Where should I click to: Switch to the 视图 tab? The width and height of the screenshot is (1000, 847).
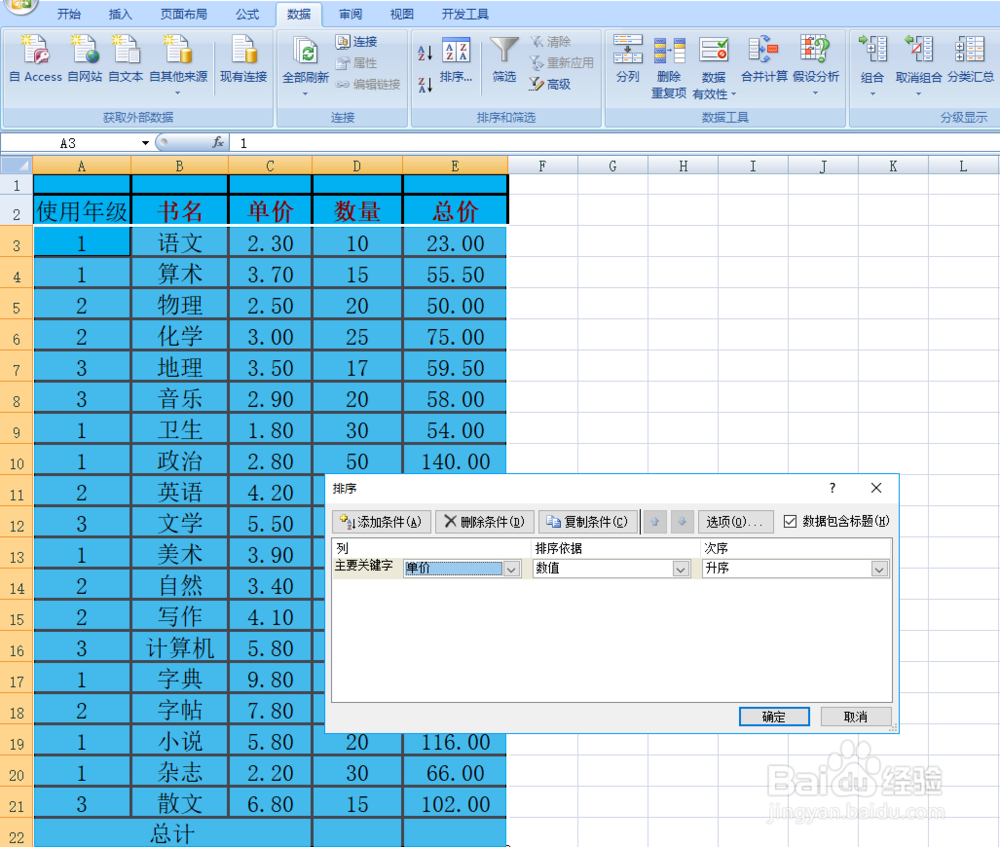tap(402, 14)
